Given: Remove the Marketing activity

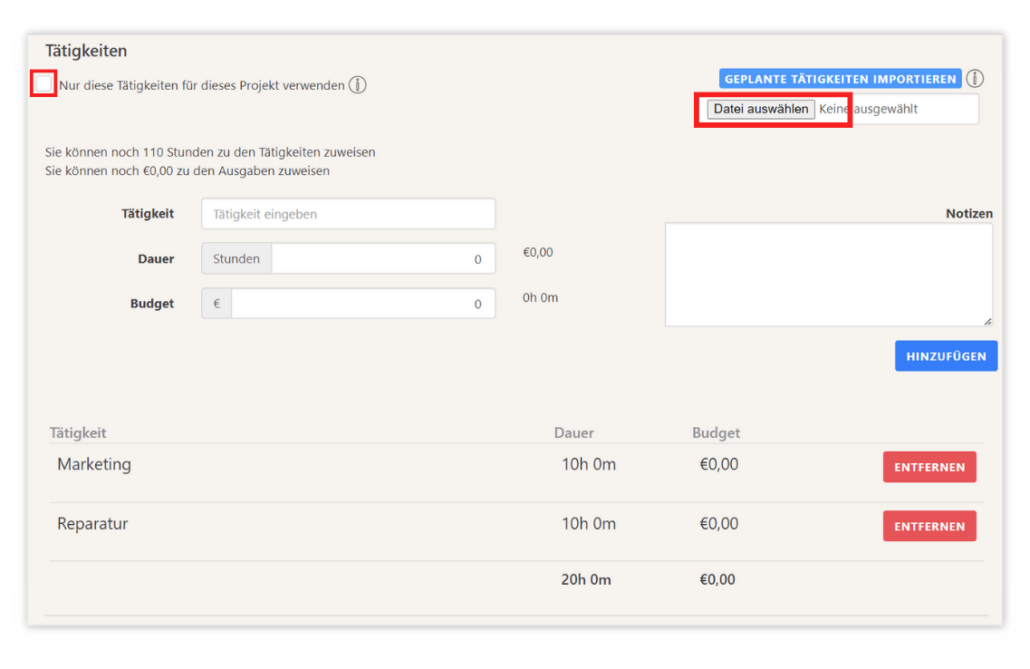Looking at the screenshot, I should (929, 467).
